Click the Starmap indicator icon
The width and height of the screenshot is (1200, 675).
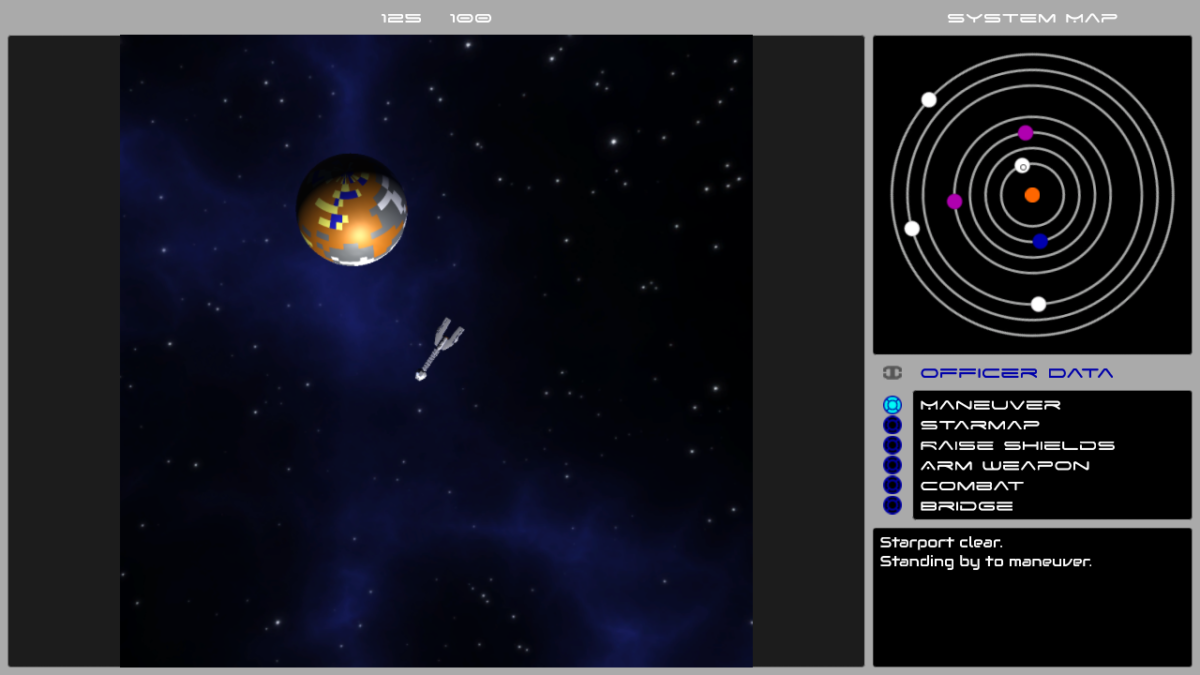pyautogui.click(x=893, y=424)
